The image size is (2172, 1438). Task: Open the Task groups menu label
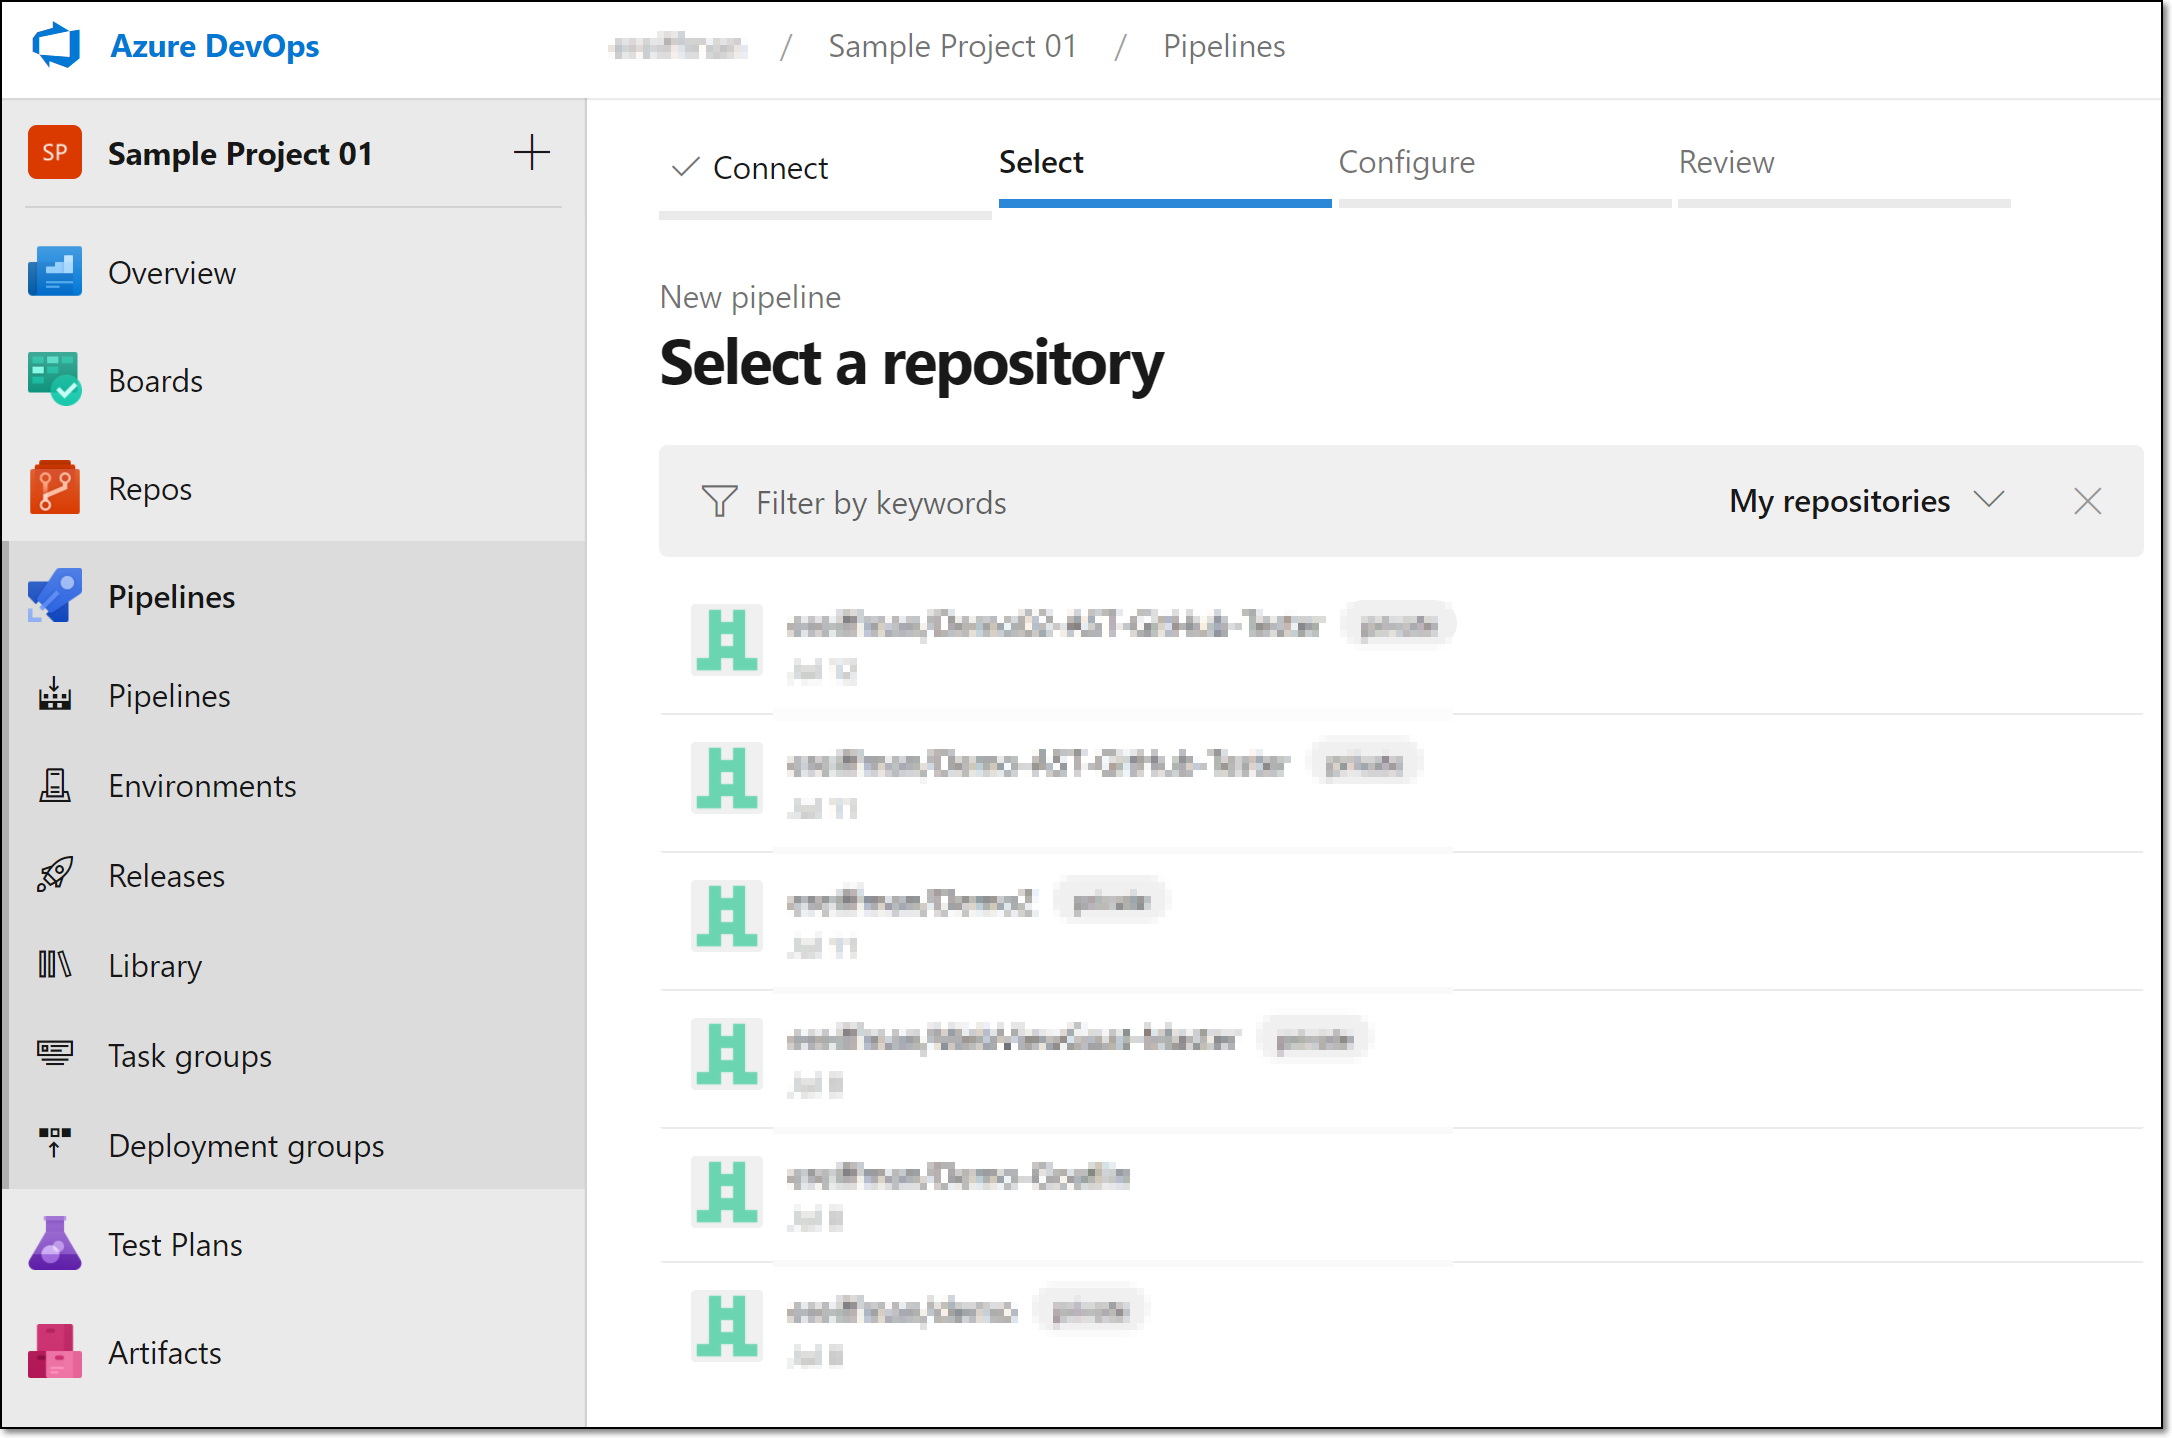point(190,1055)
